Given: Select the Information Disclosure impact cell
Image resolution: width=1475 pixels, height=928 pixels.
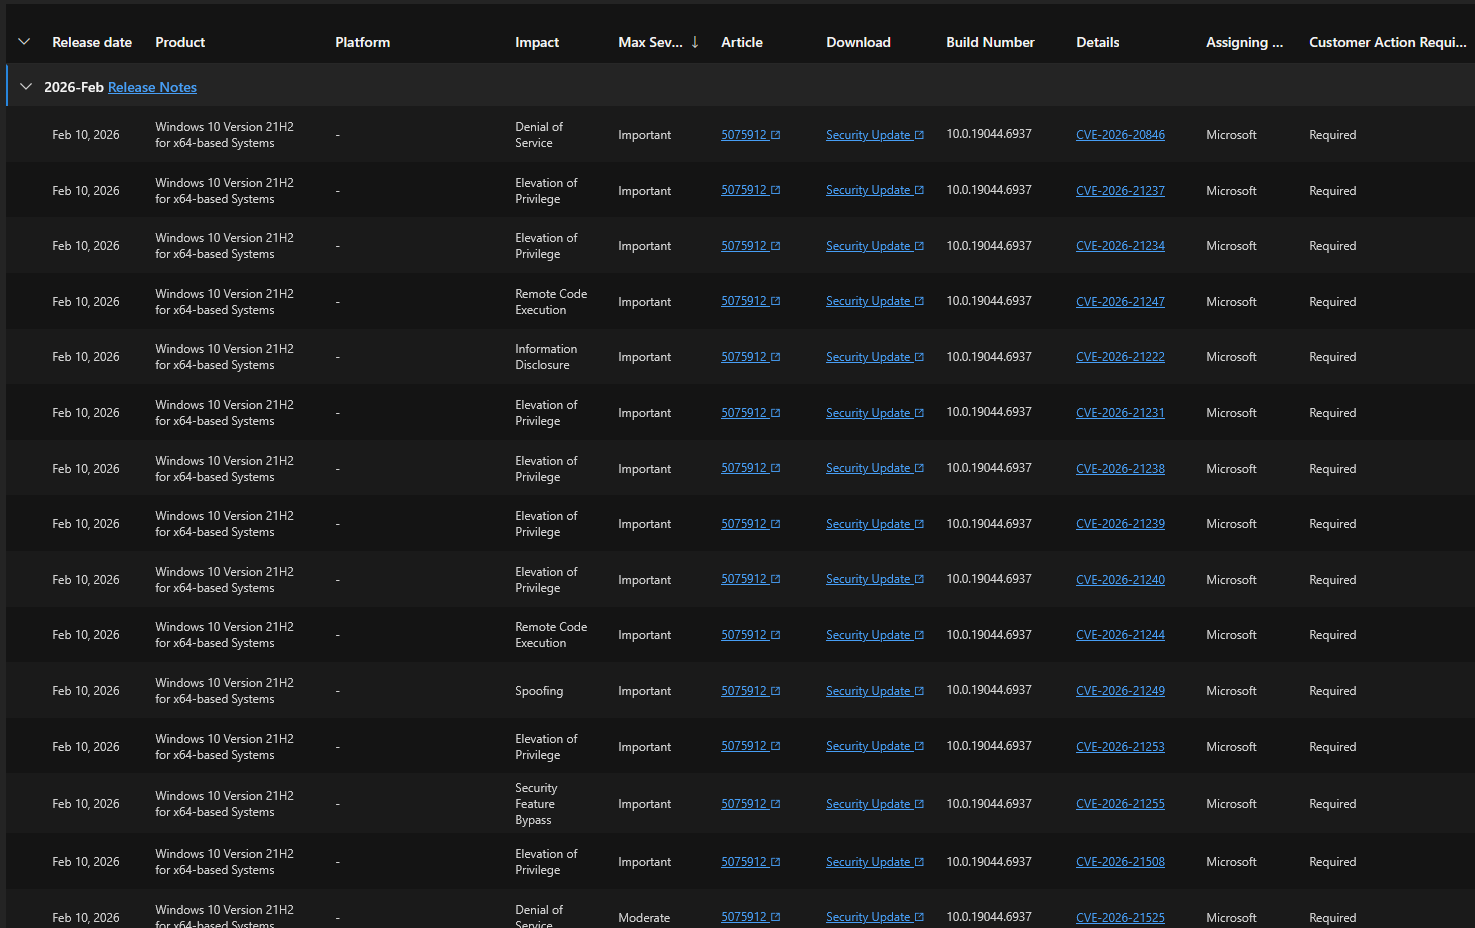Looking at the screenshot, I should pyautogui.click(x=546, y=357).
